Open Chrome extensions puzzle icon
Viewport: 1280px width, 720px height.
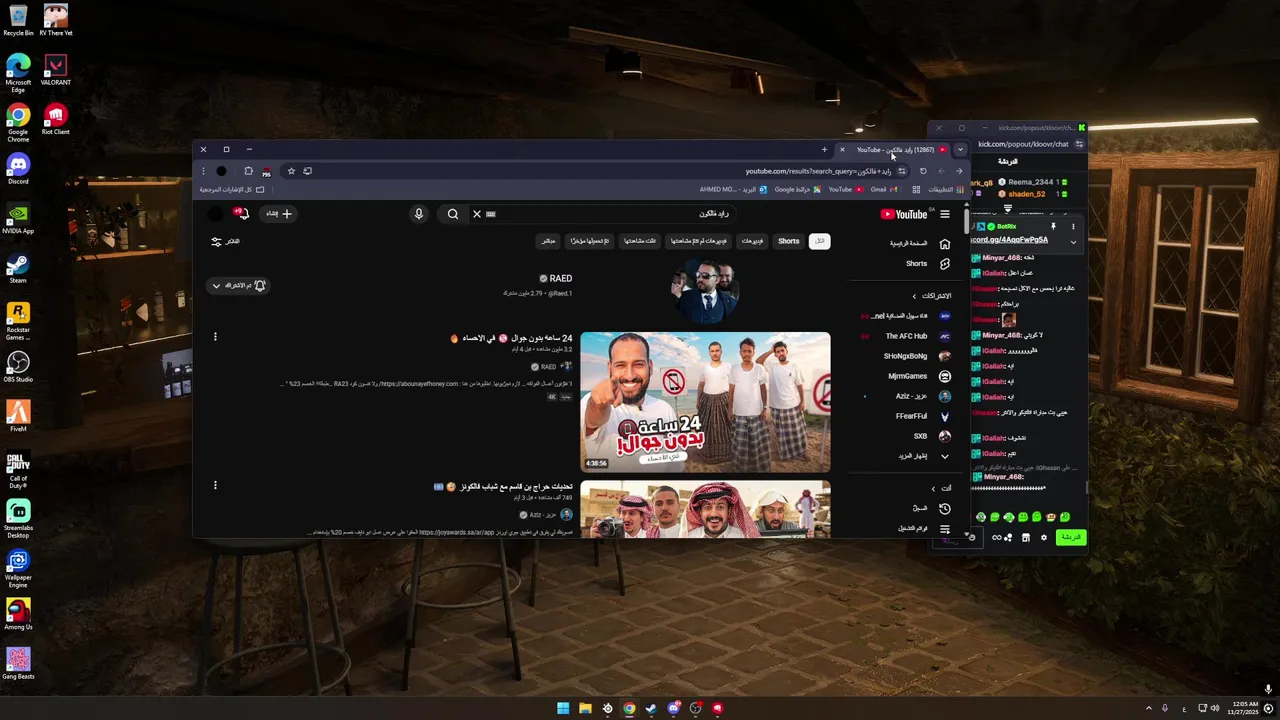pyautogui.click(x=248, y=171)
